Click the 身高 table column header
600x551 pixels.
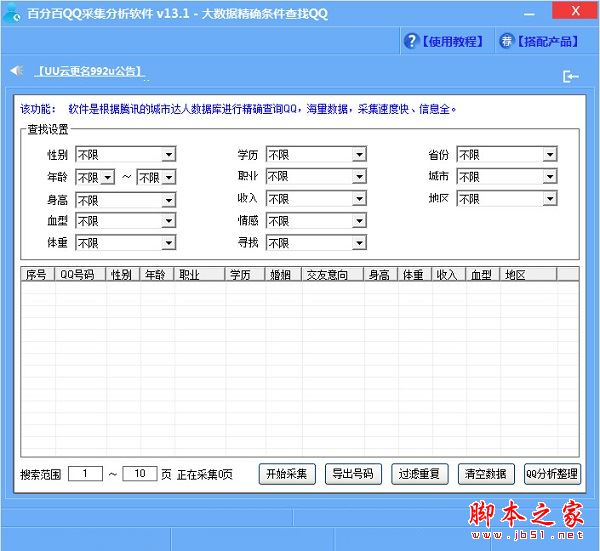(x=380, y=274)
